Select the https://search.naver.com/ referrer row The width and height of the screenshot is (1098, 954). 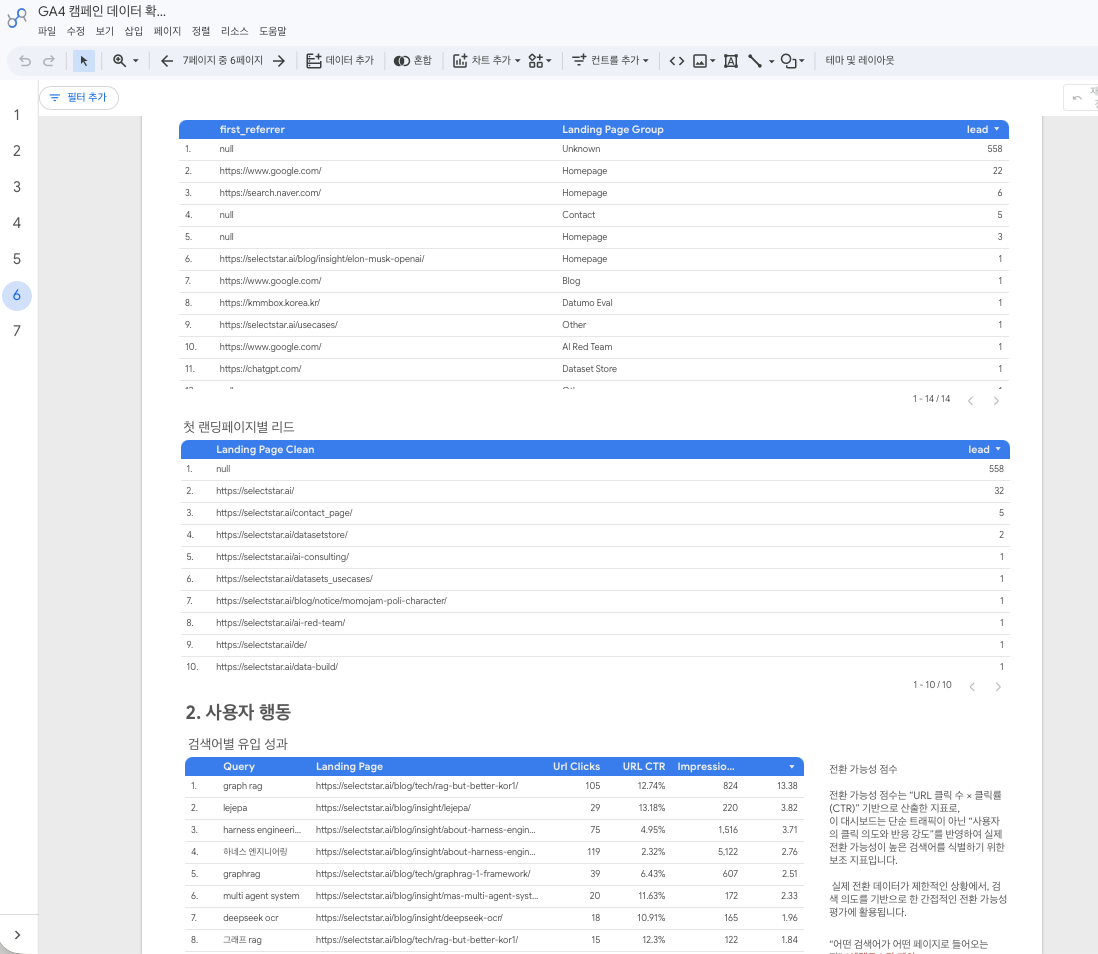(x=594, y=193)
